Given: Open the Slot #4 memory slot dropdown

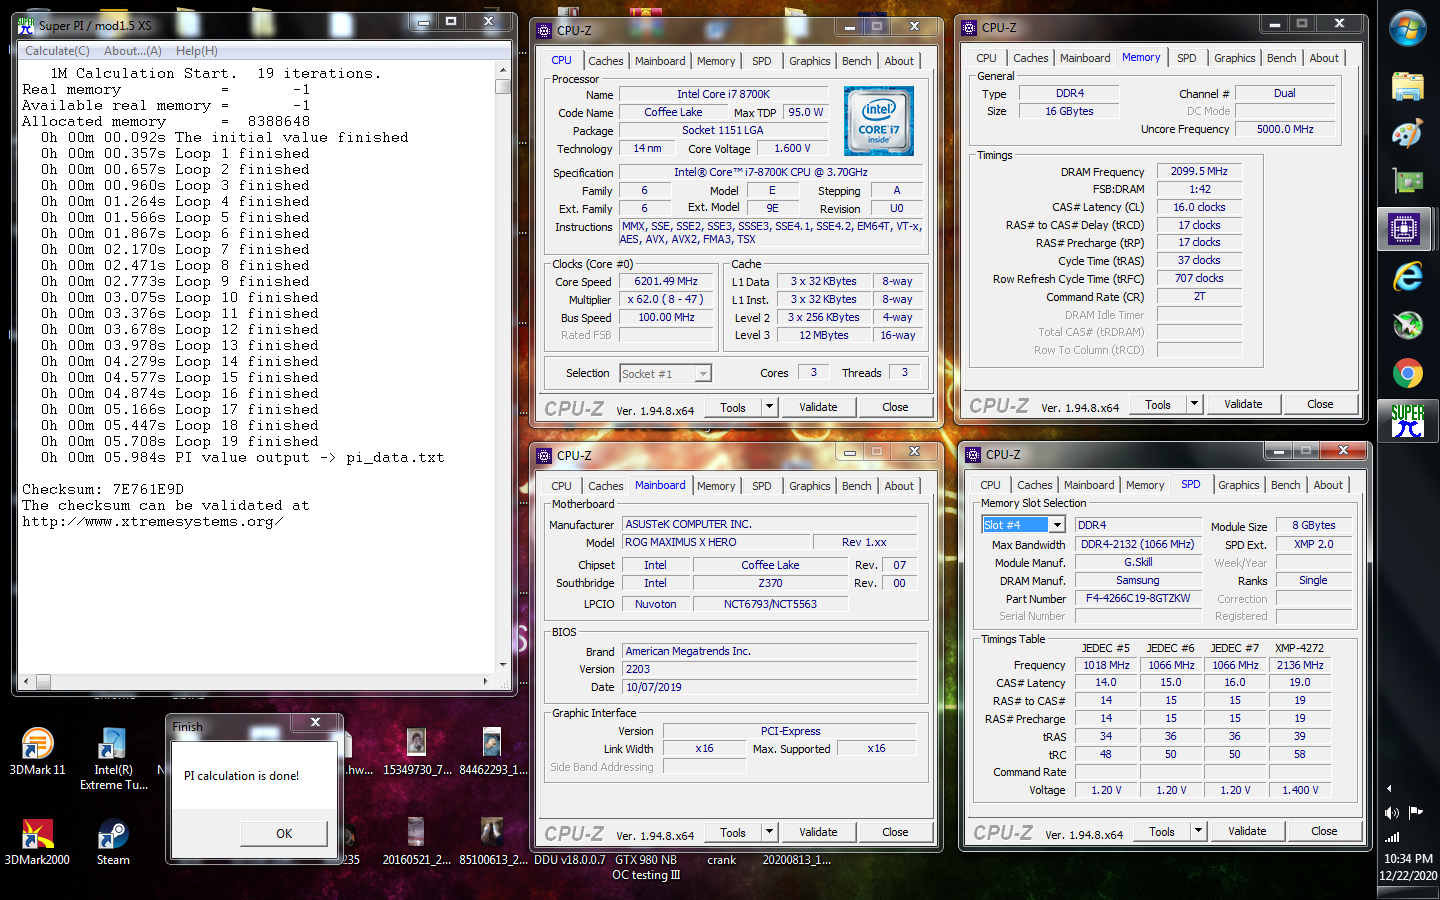Looking at the screenshot, I should pos(1057,525).
